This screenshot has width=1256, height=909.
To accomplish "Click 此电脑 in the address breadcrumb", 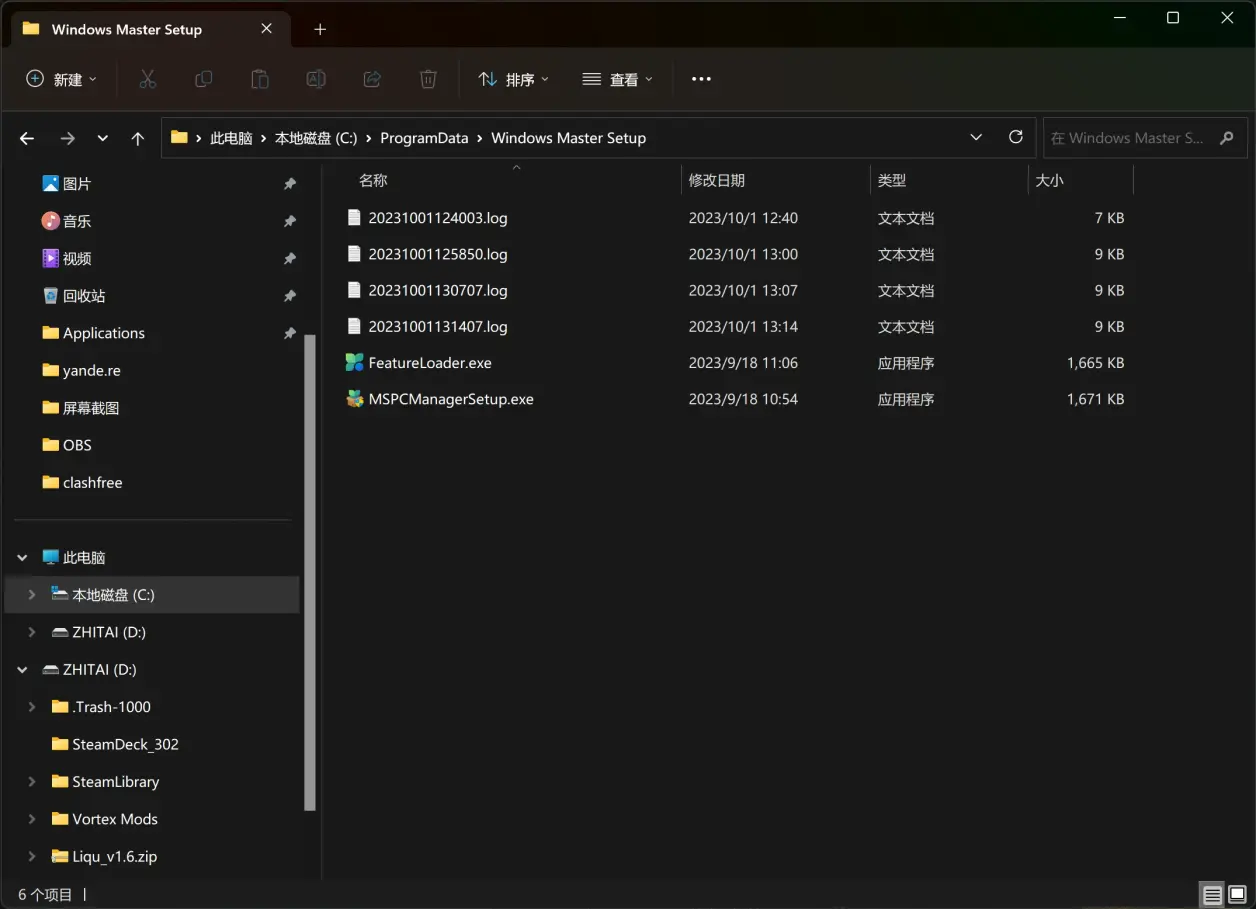I will click(231, 138).
